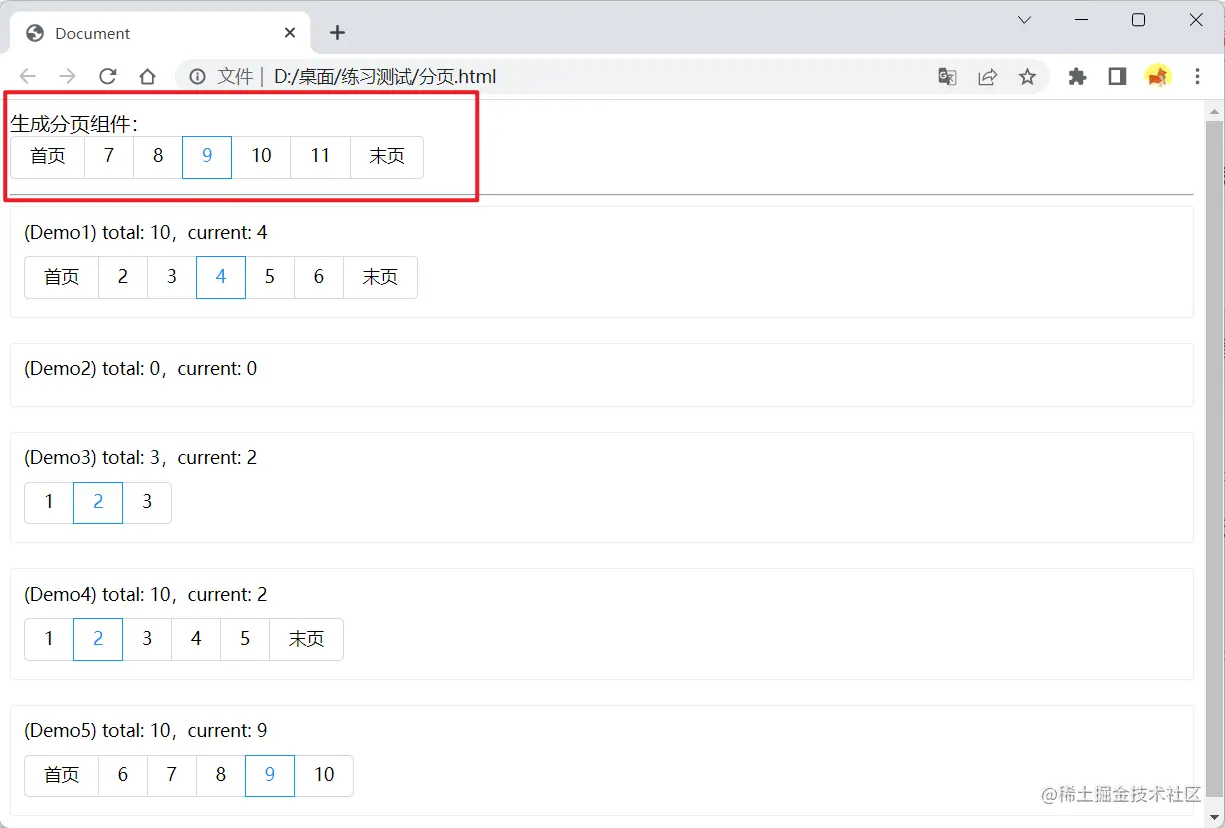This screenshot has height=828, width=1225.
Task: Select page 3 in Demo1 pagination
Action: pyautogui.click(x=172, y=277)
